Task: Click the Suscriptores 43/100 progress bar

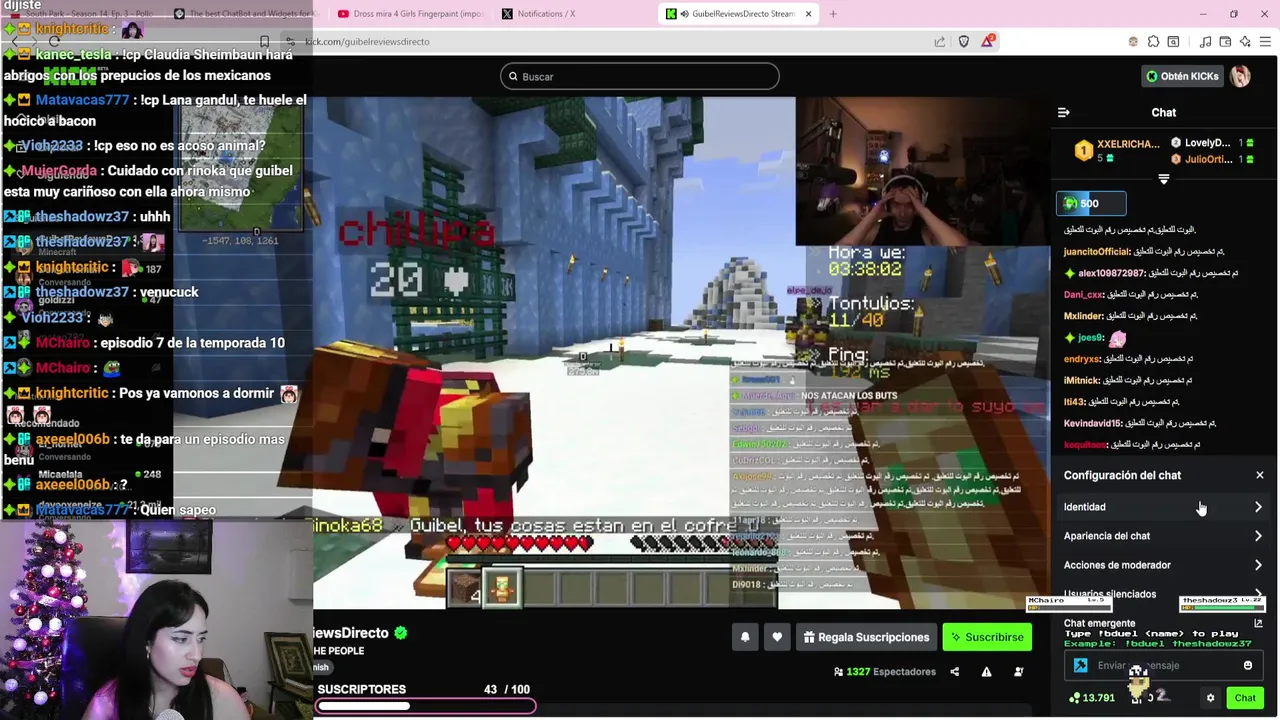Action: pos(425,706)
